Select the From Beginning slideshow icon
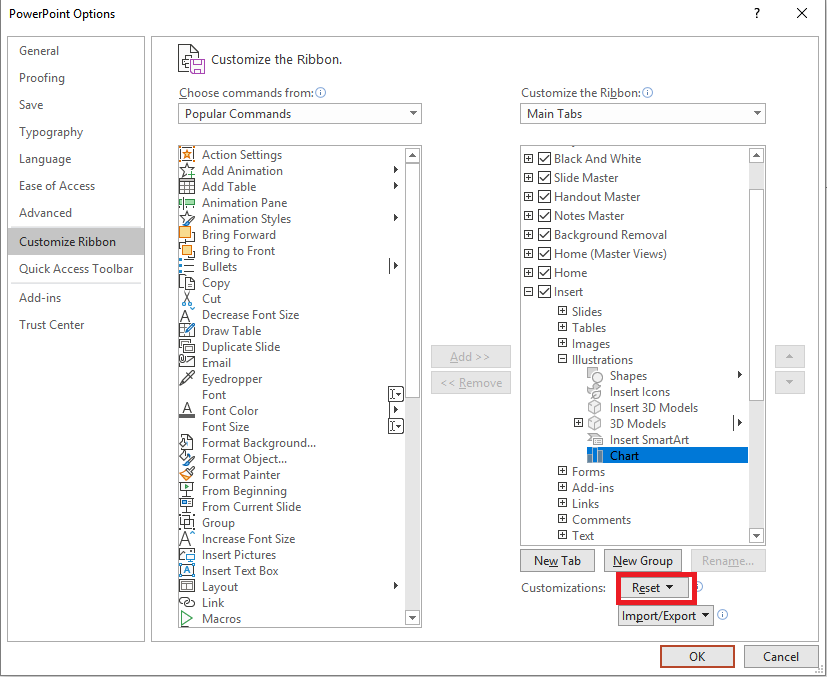Image resolution: width=827 pixels, height=677 pixels. coord(187,490)
